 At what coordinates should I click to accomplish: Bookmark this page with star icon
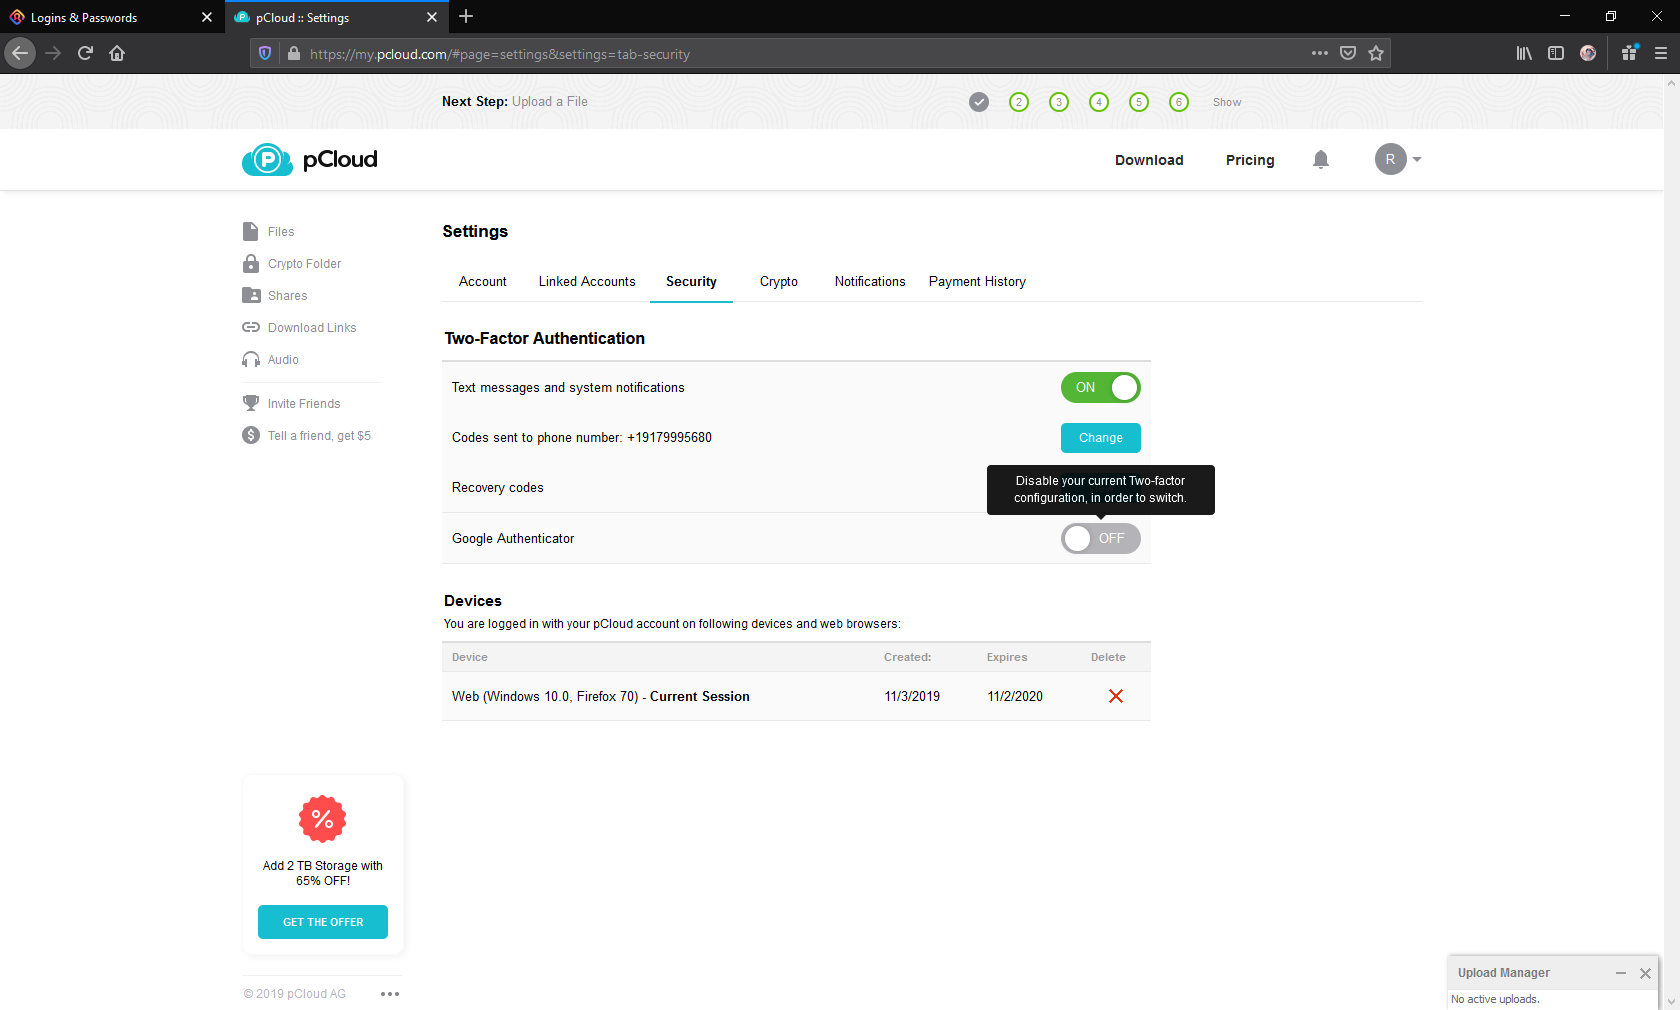coord(1376,54)
